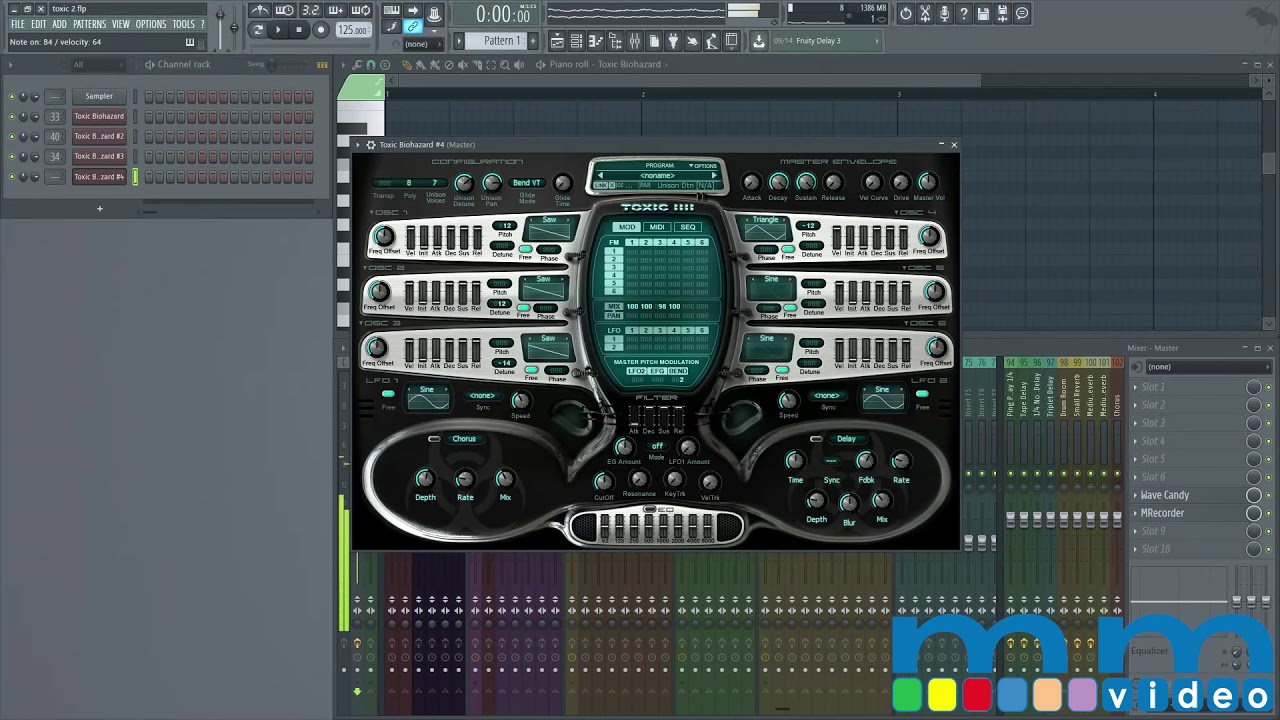
Task: Open the playlist view icon
Action: [557, 41]
